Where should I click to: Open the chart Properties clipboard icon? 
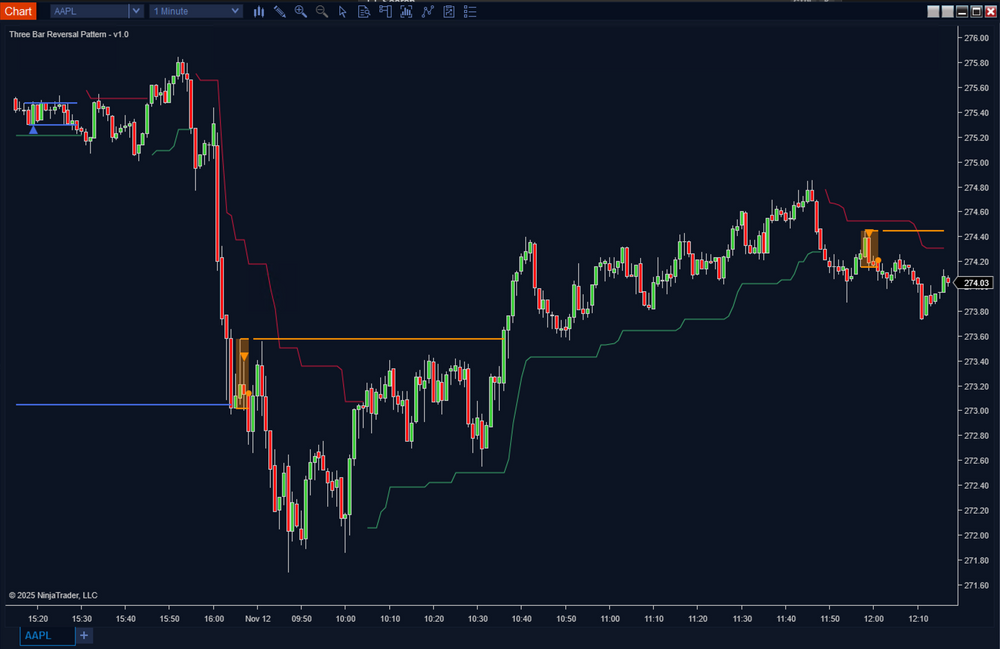click(x=448, y=11)
